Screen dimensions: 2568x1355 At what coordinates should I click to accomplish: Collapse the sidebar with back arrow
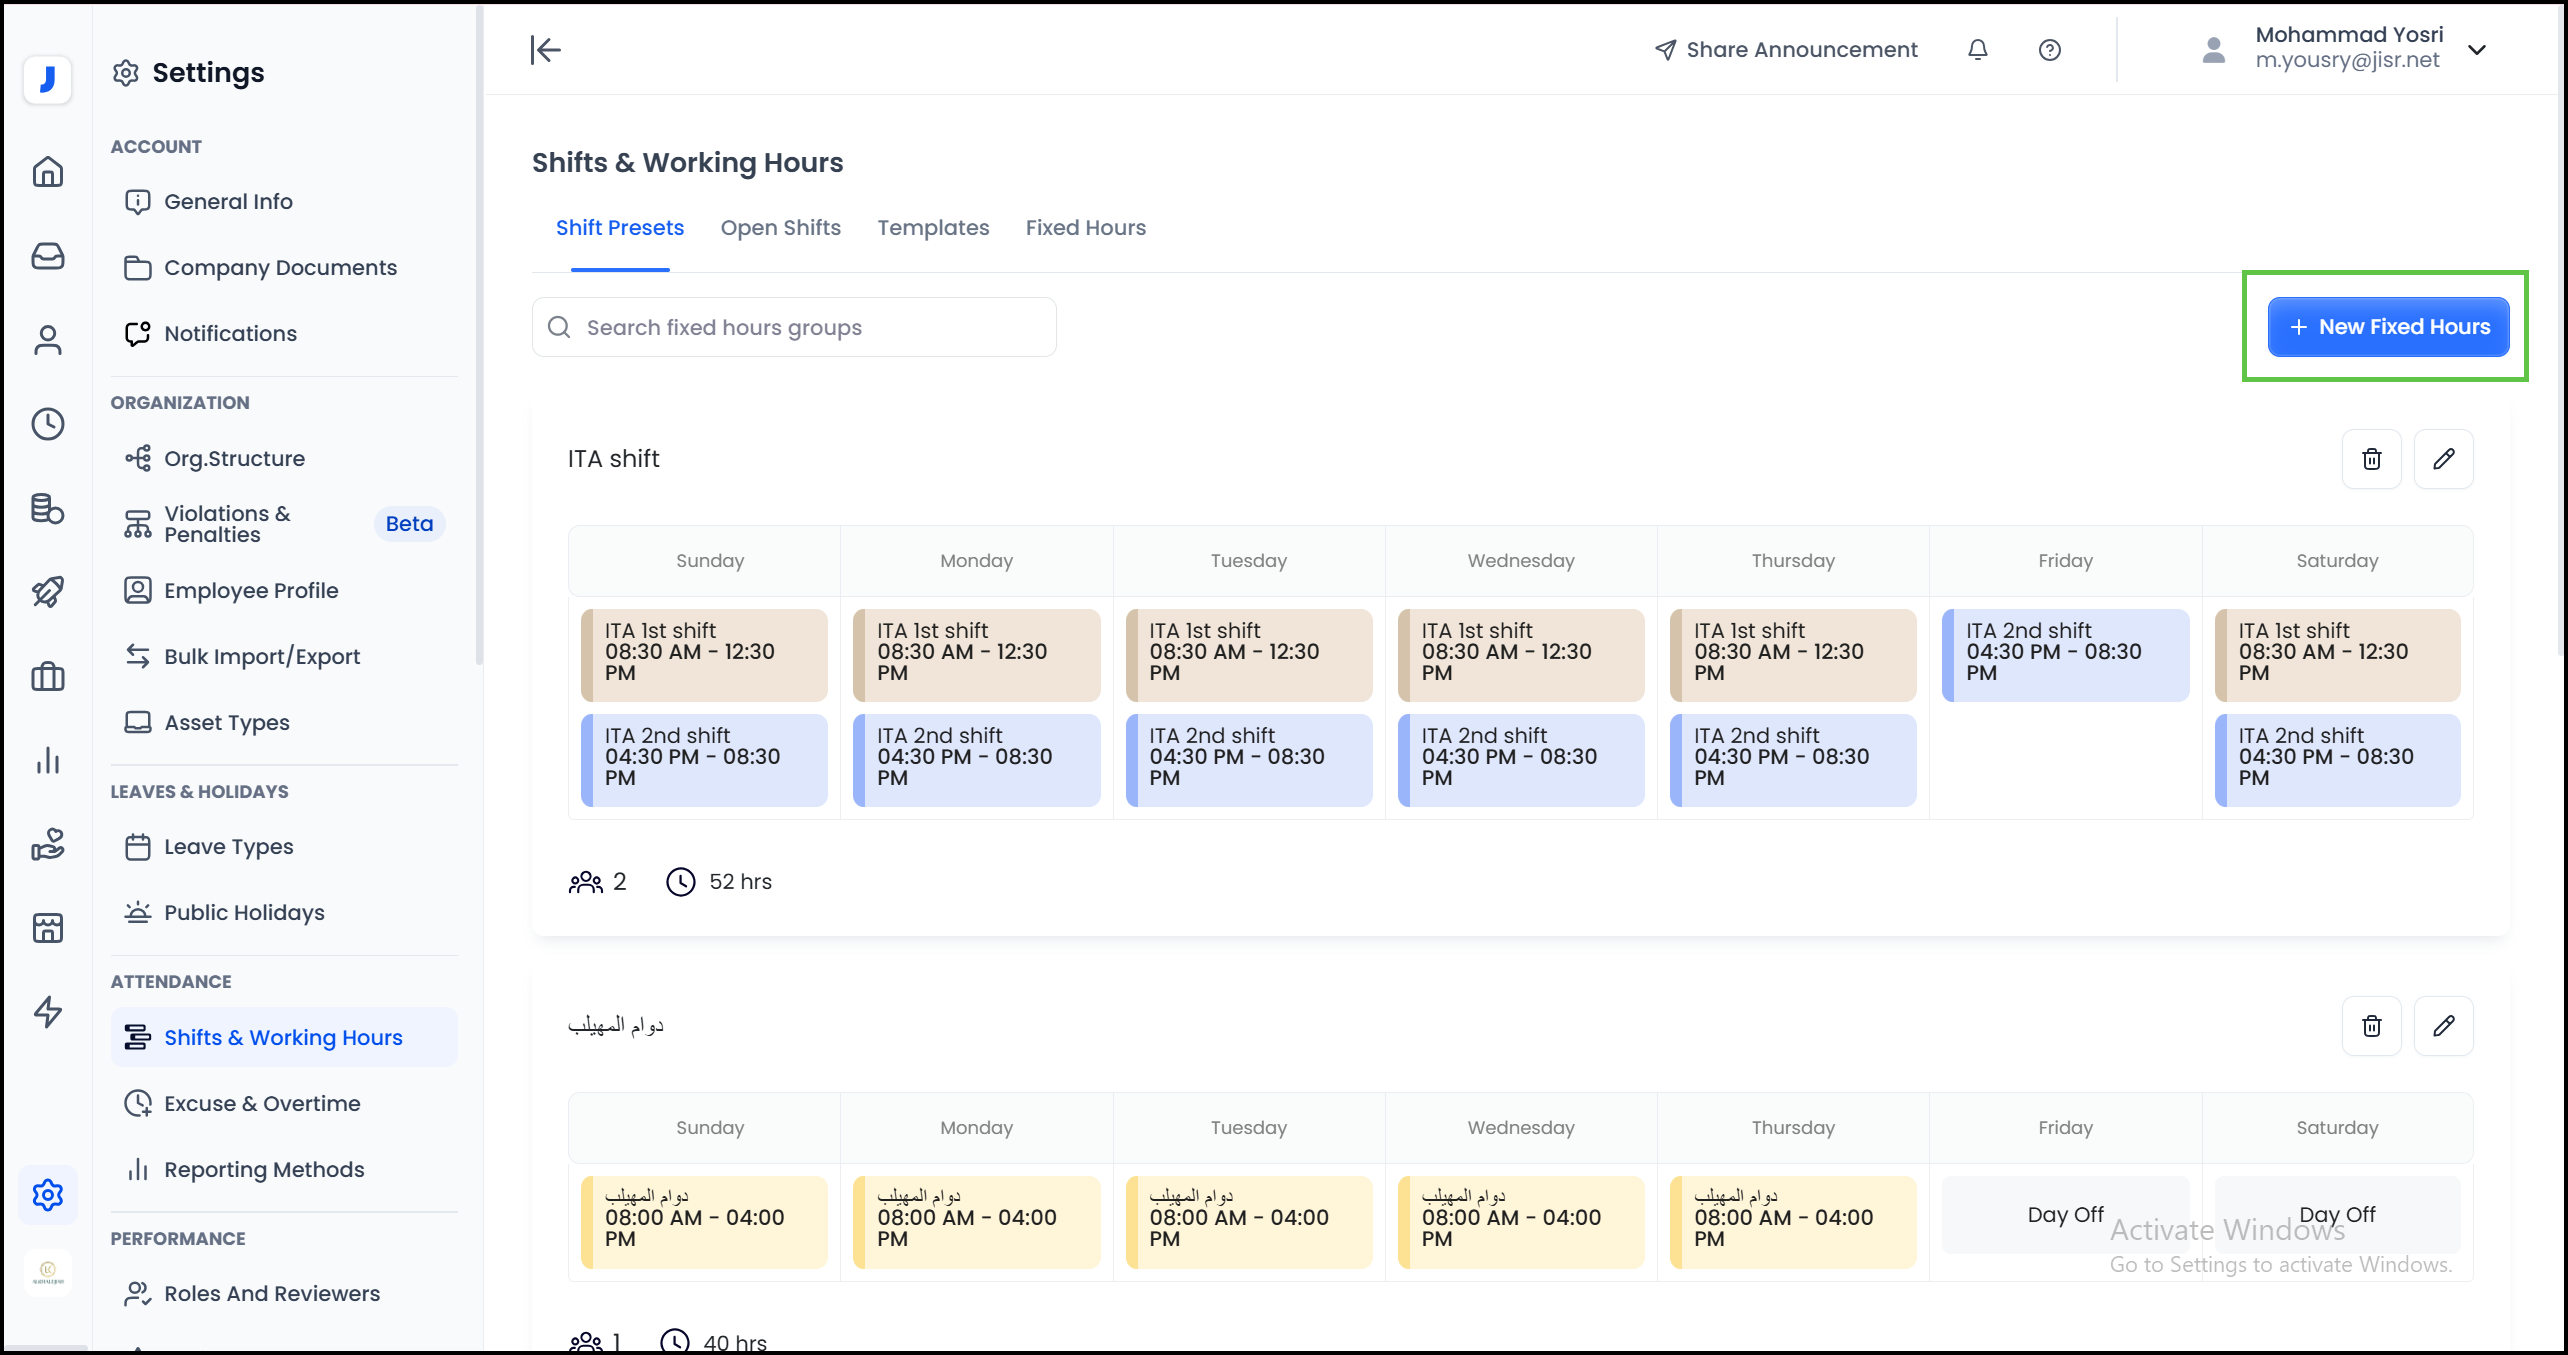point(545,49)
